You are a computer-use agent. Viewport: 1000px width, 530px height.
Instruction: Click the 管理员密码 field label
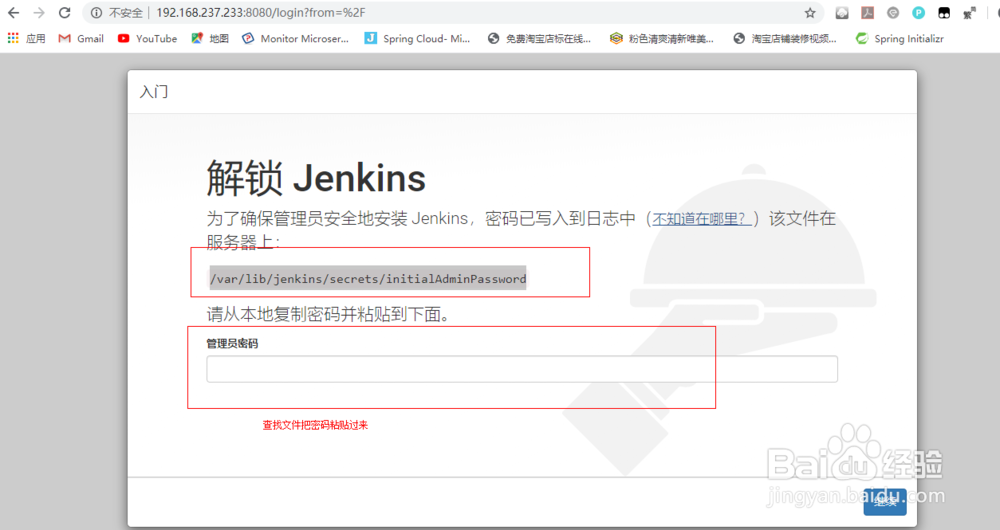232,343
